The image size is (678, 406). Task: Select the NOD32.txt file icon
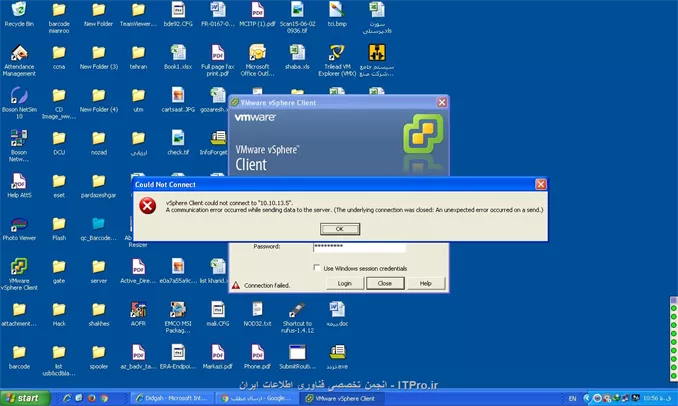pyautogui.click(x=257, y=314)
